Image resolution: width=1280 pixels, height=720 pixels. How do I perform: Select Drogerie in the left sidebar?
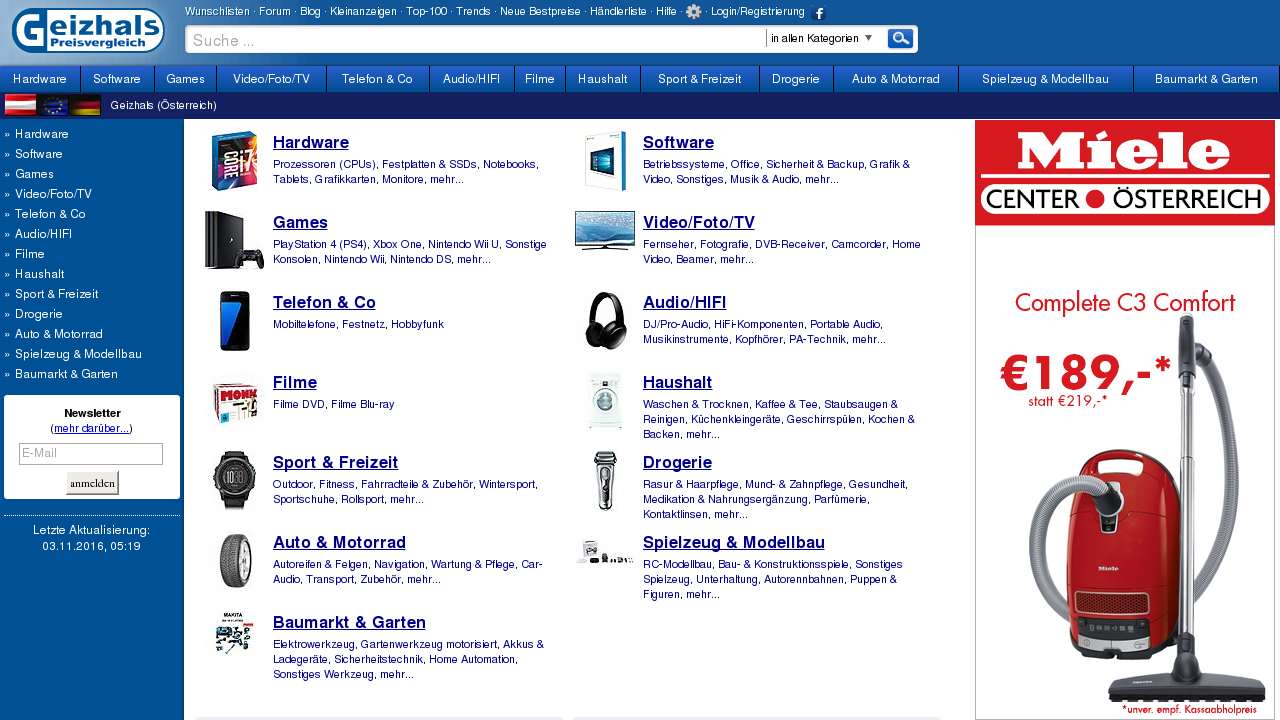pos(39,314)
